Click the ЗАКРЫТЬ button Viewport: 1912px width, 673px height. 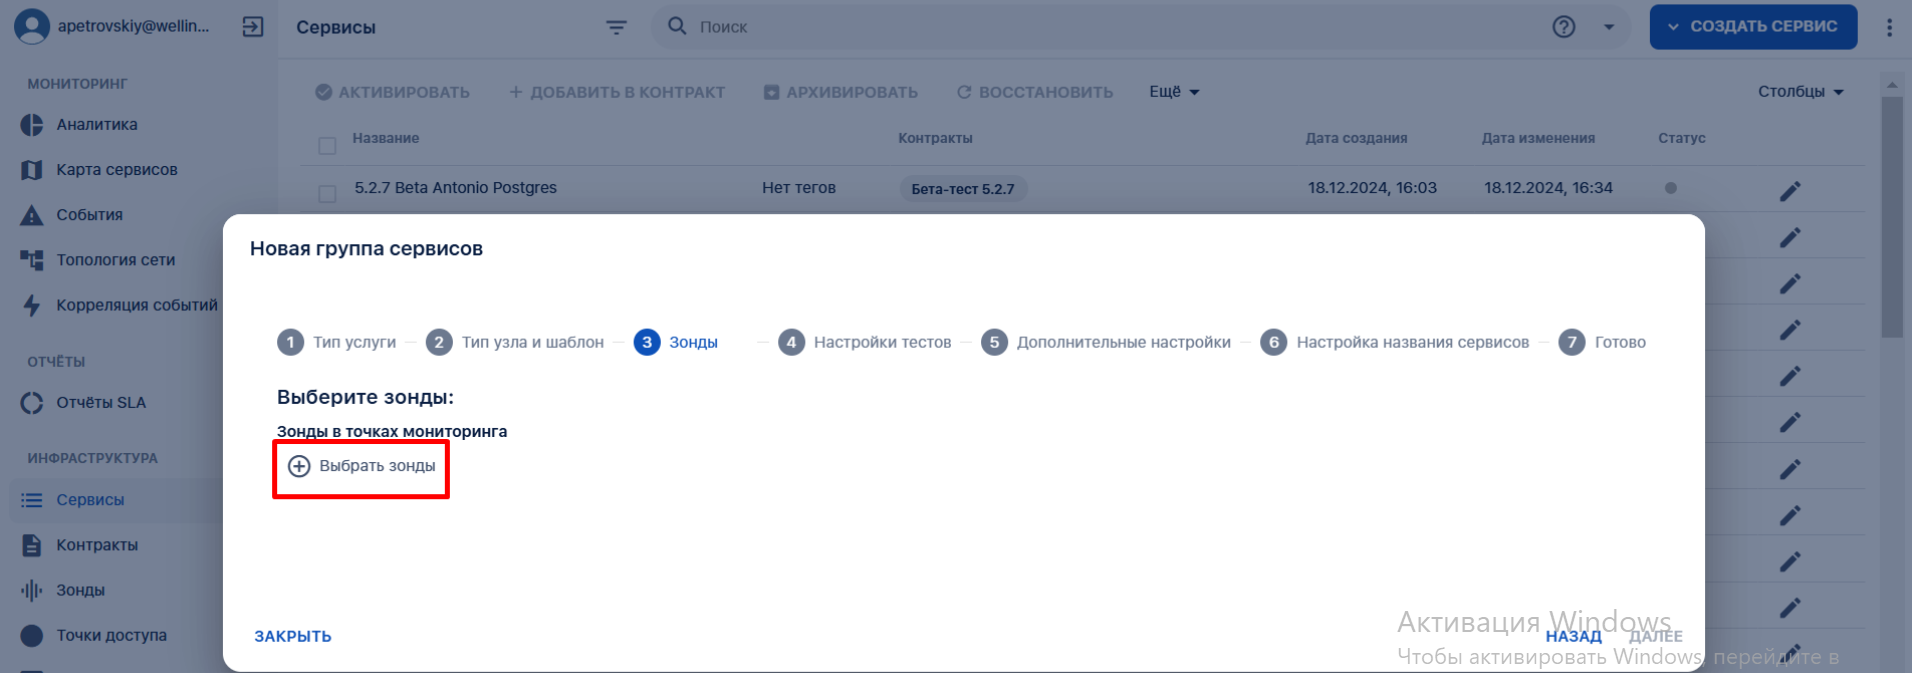(293, 636)
